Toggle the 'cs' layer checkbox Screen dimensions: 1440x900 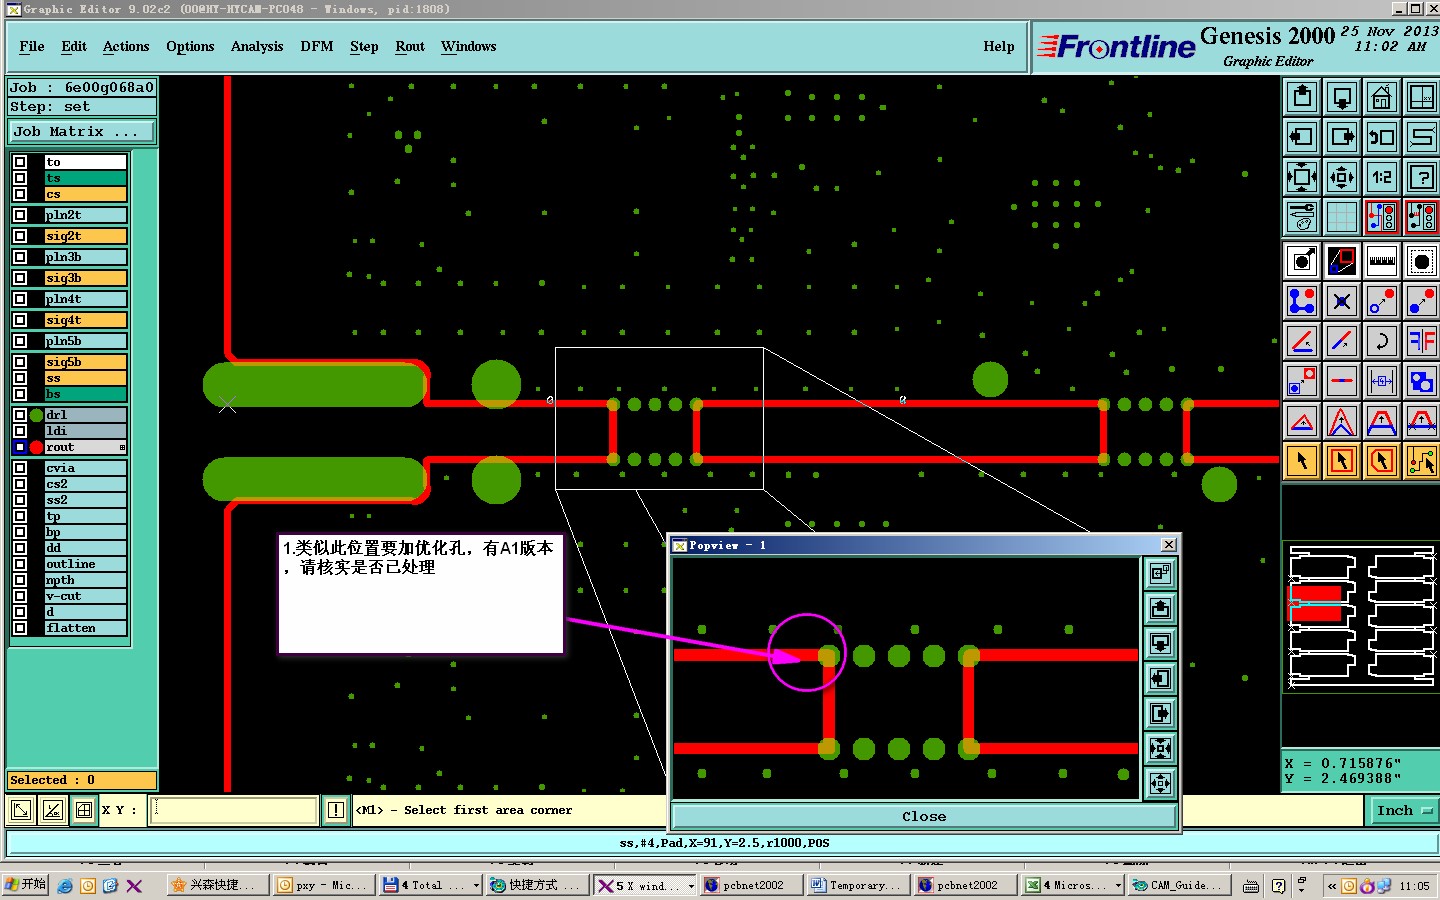(x=20, y=194)
